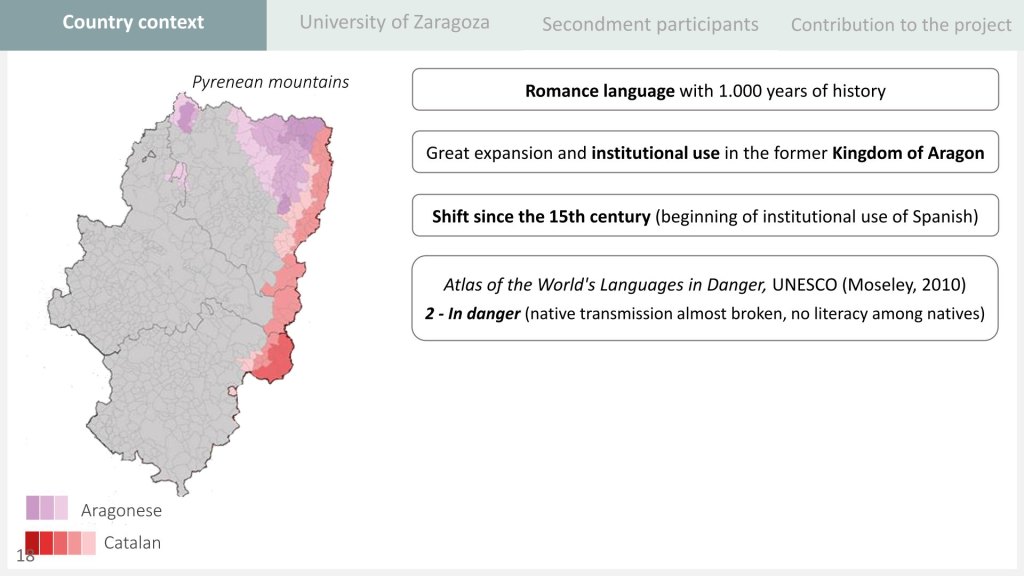Pick the lightest pink Aragonese legend swatch
The width and height of the screenshot is (1024, 576).
pos(62,508)
